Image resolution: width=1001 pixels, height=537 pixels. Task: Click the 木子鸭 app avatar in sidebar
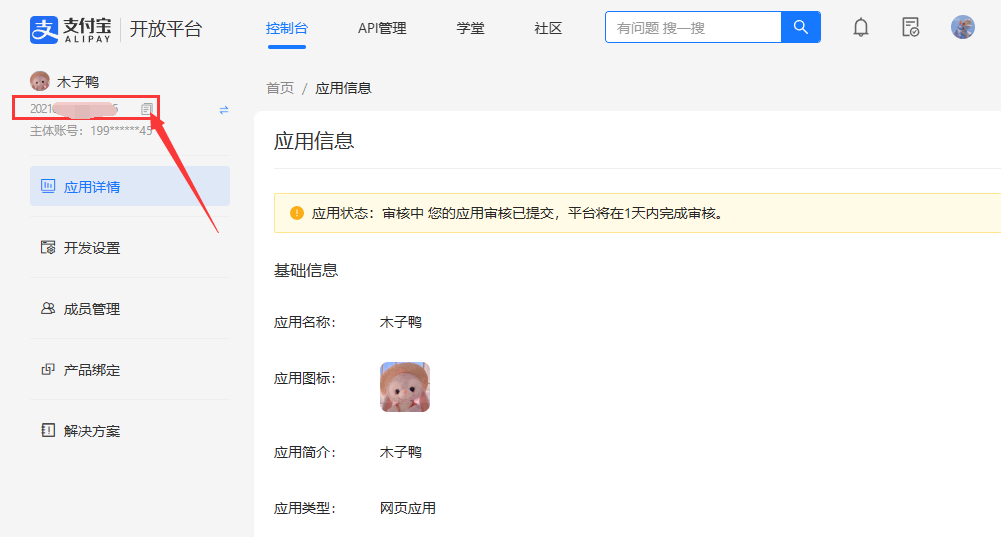[40, 82]
